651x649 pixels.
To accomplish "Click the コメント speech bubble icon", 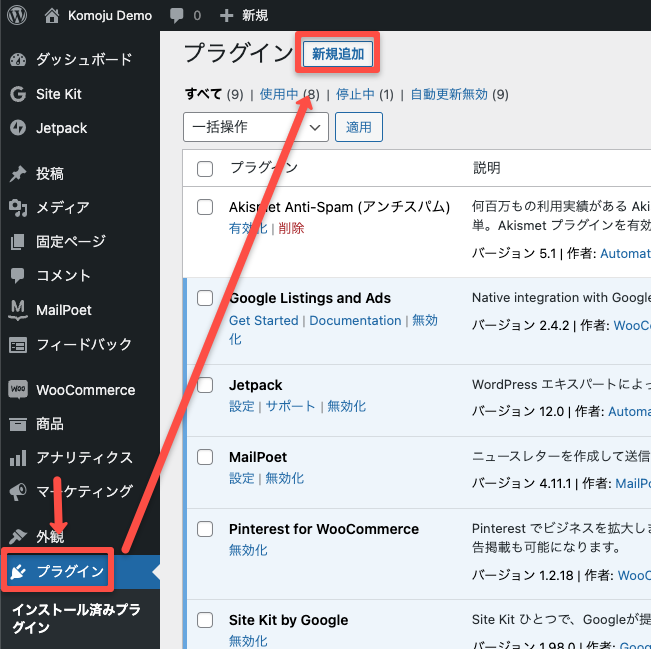I will point(18,276).
